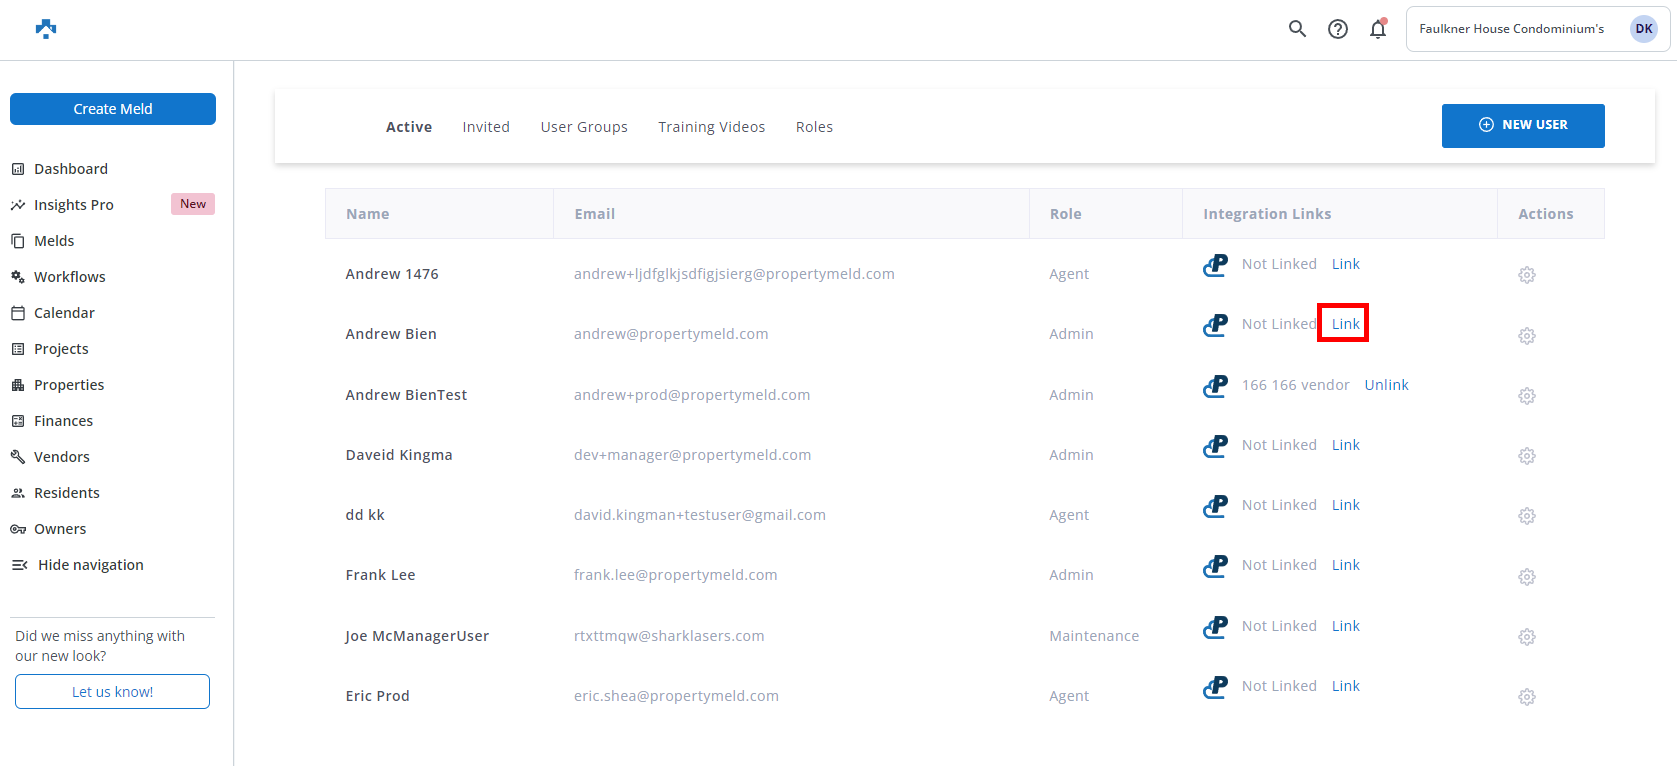Screen dimensions: 1677x766
Task: Click the gear icon for Eric Prod
Action: [1526, 697]
